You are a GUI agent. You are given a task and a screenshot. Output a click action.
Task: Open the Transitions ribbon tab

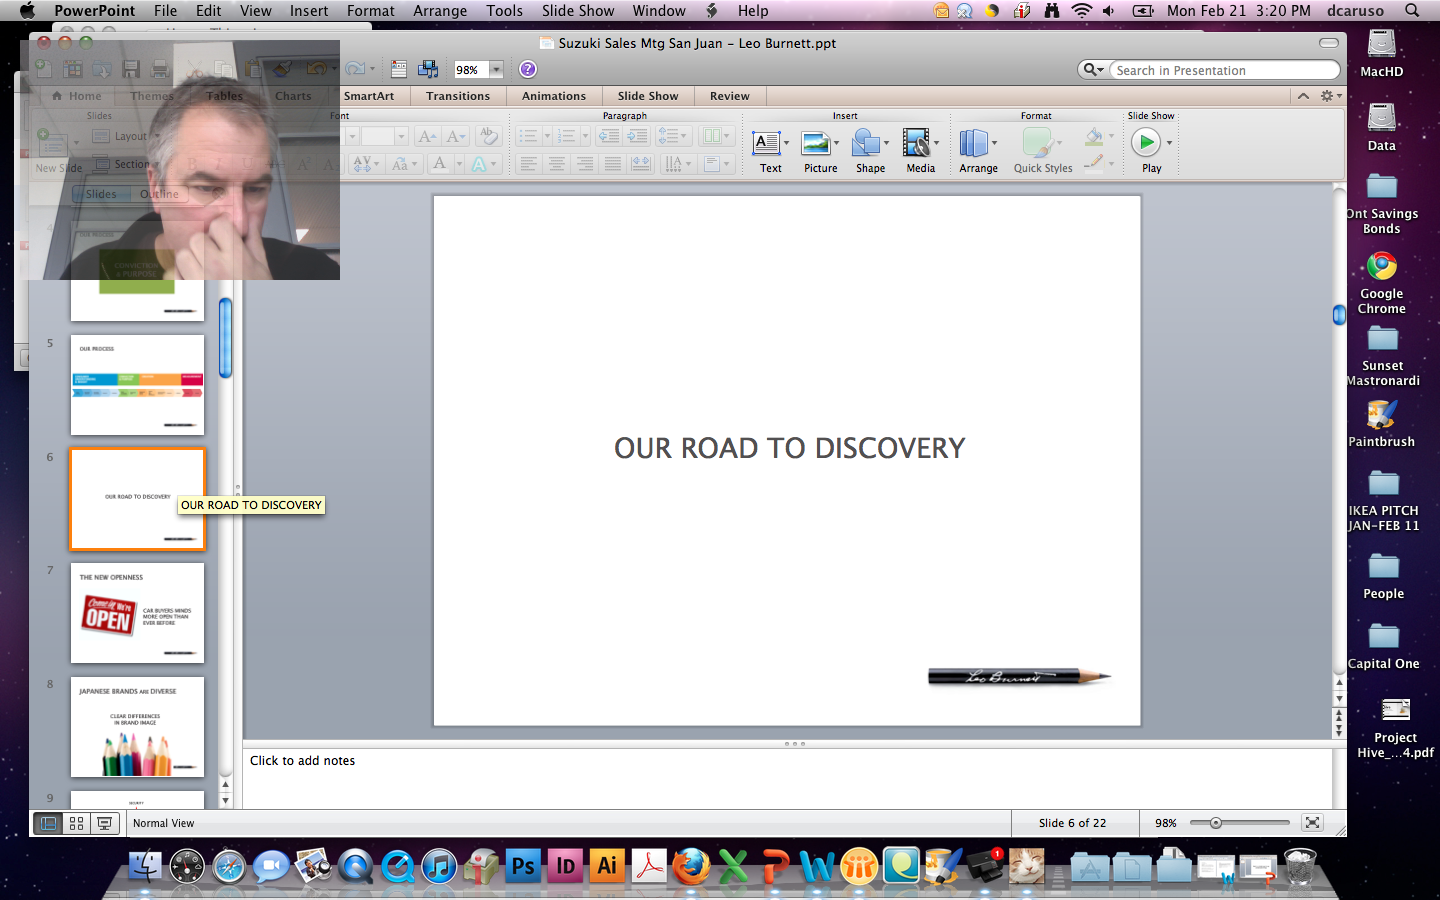[457, 96]
